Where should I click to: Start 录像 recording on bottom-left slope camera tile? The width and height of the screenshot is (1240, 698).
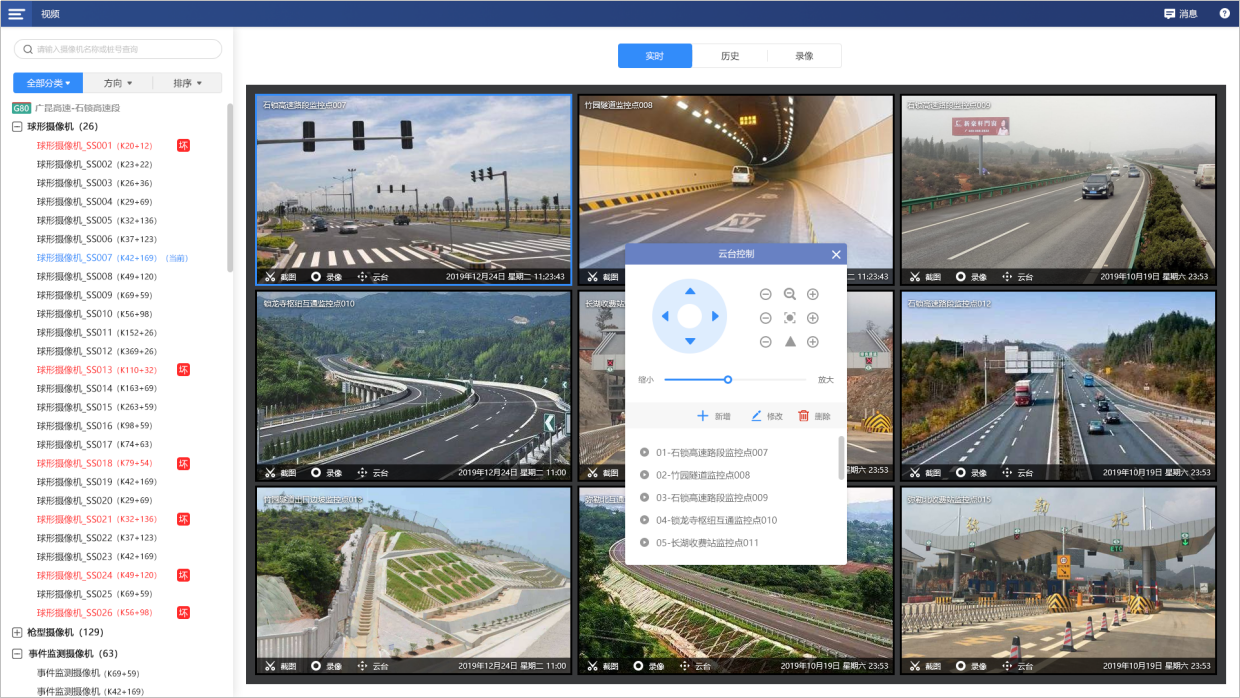pos(327,666)
